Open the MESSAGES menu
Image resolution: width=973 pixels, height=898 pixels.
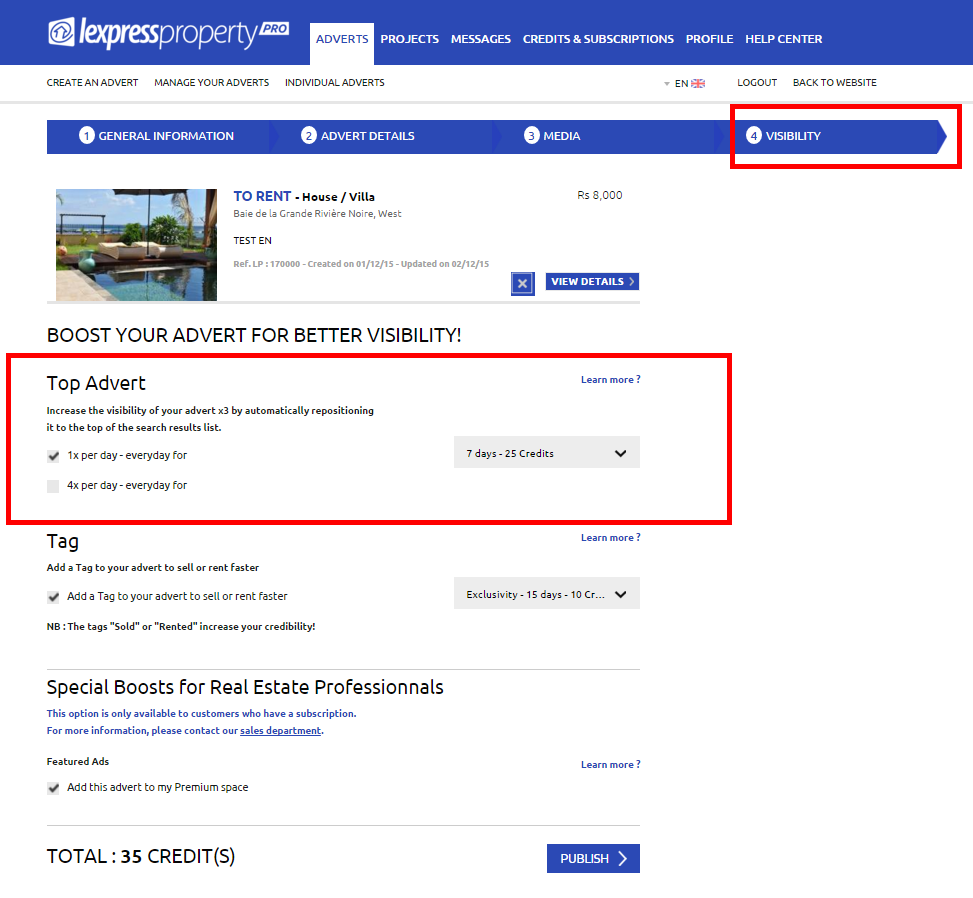coord(481,39)
